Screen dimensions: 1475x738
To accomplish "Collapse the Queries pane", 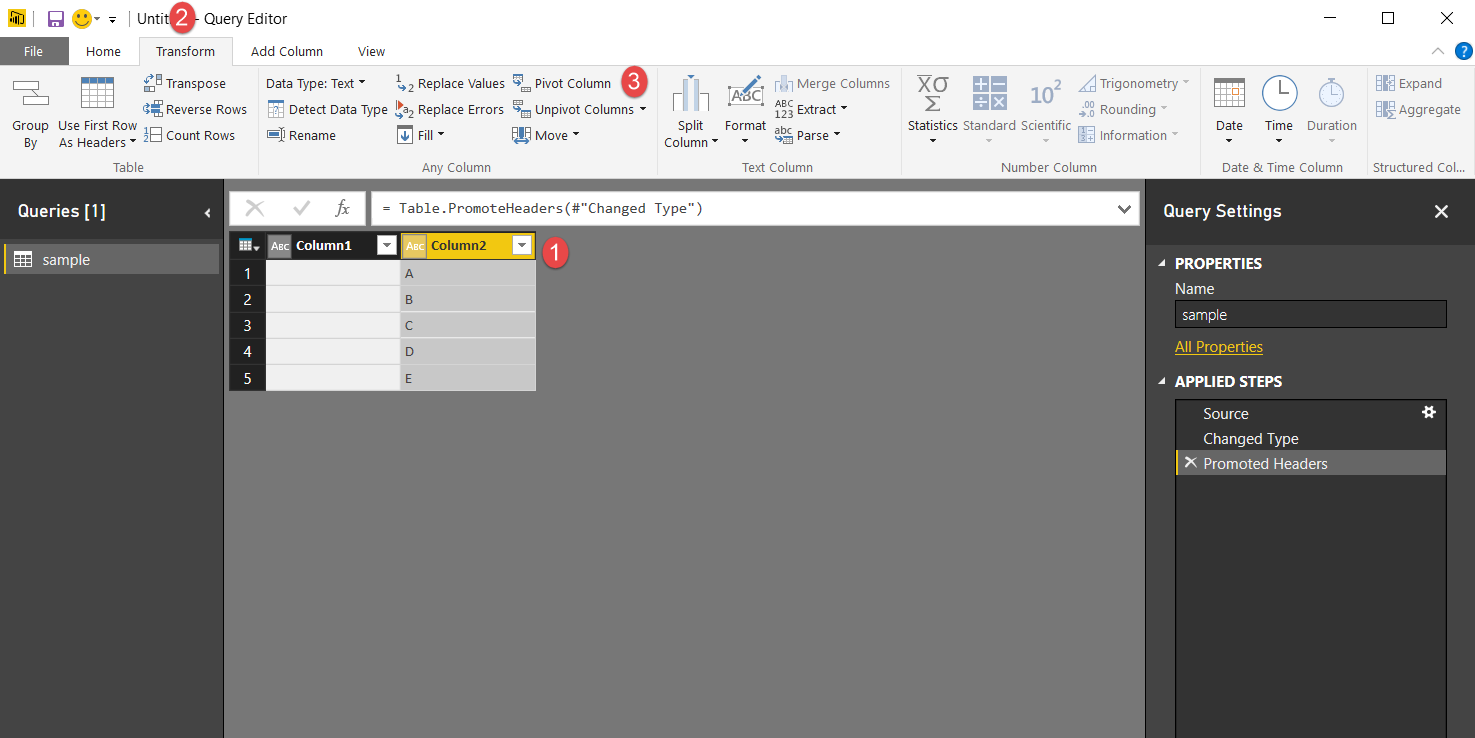I will (207, 212).
